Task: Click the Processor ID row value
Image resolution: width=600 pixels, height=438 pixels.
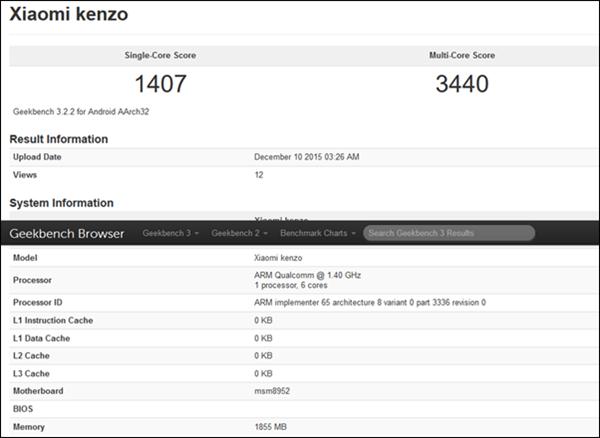Action: click(370, 302)
